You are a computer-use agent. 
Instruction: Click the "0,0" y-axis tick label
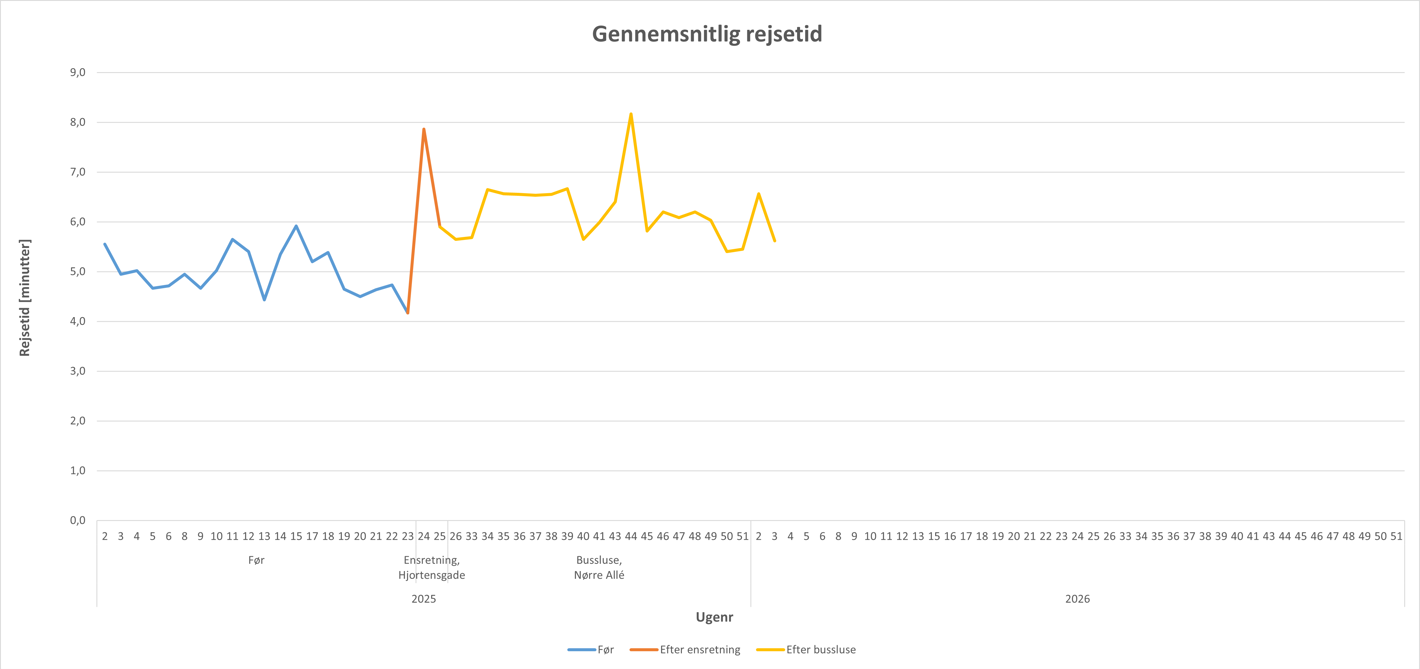(77, 521)
